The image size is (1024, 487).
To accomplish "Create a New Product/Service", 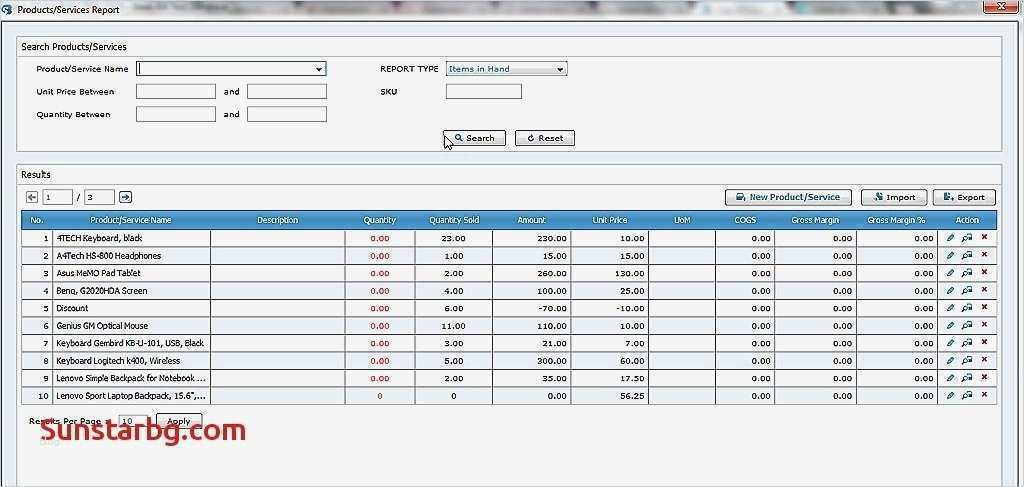I will pos(788,197).
